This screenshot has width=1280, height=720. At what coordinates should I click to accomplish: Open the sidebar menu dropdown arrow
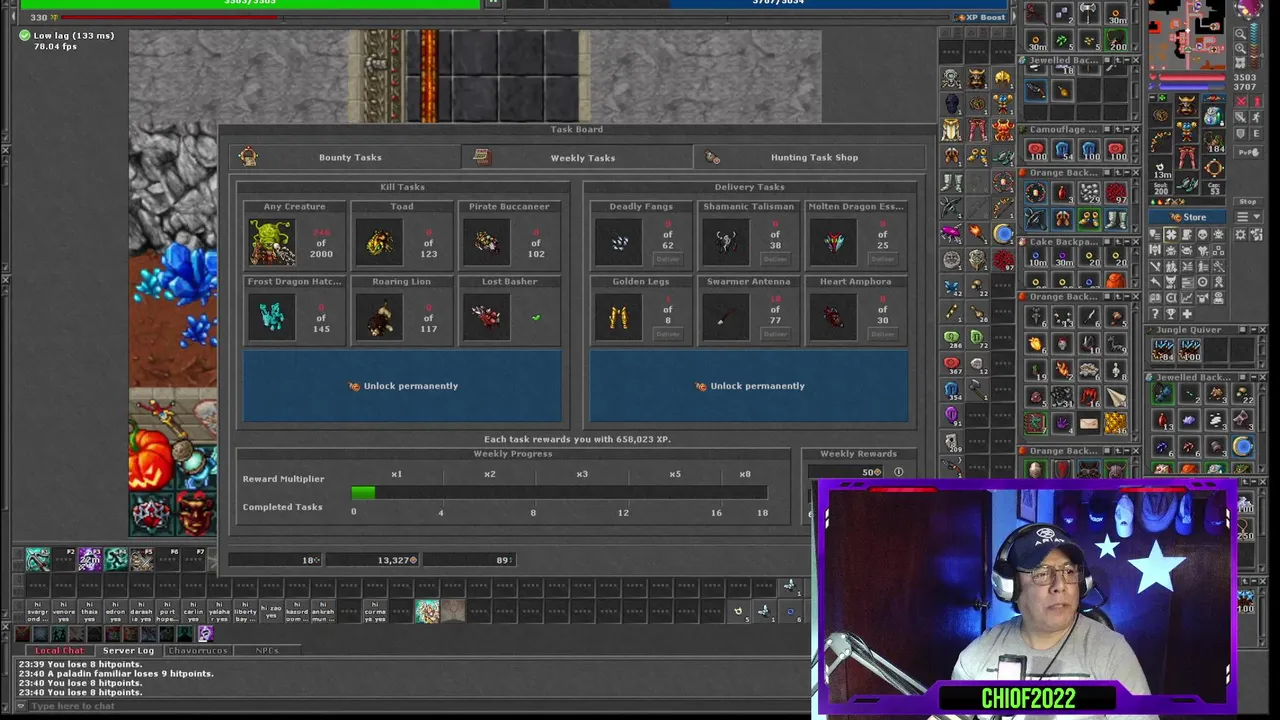pos(1257,217)
